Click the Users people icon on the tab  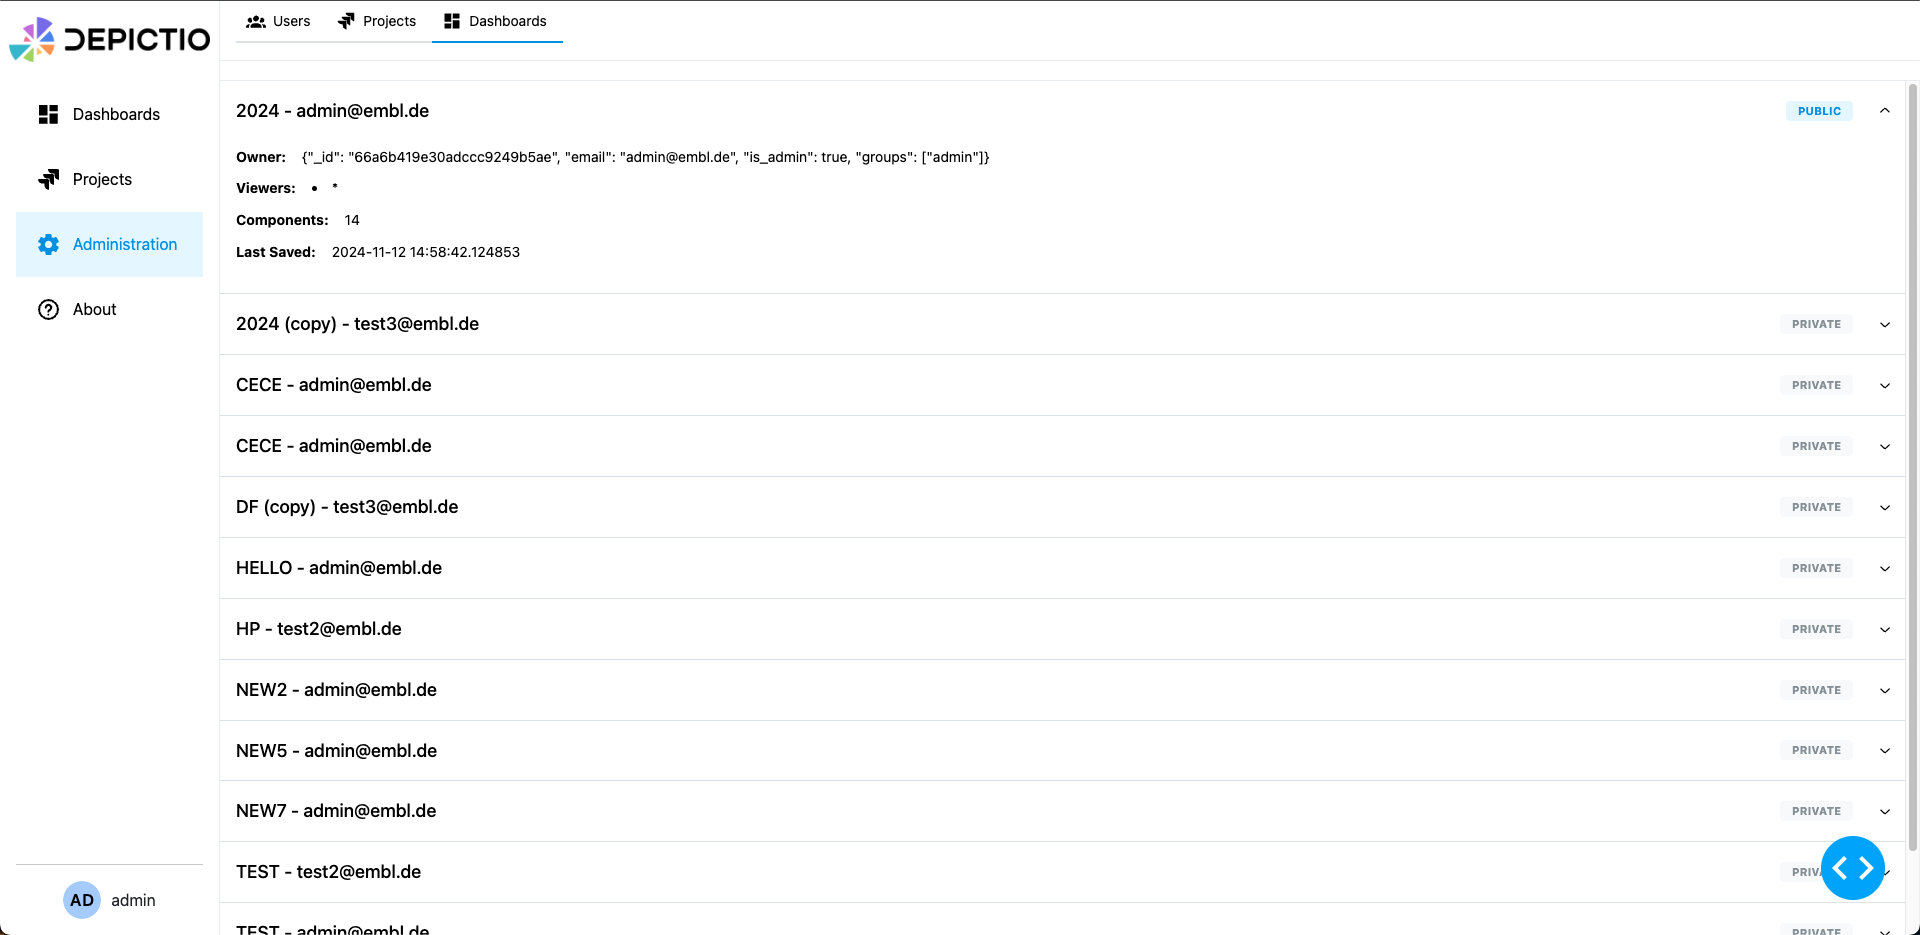[255, 20]
